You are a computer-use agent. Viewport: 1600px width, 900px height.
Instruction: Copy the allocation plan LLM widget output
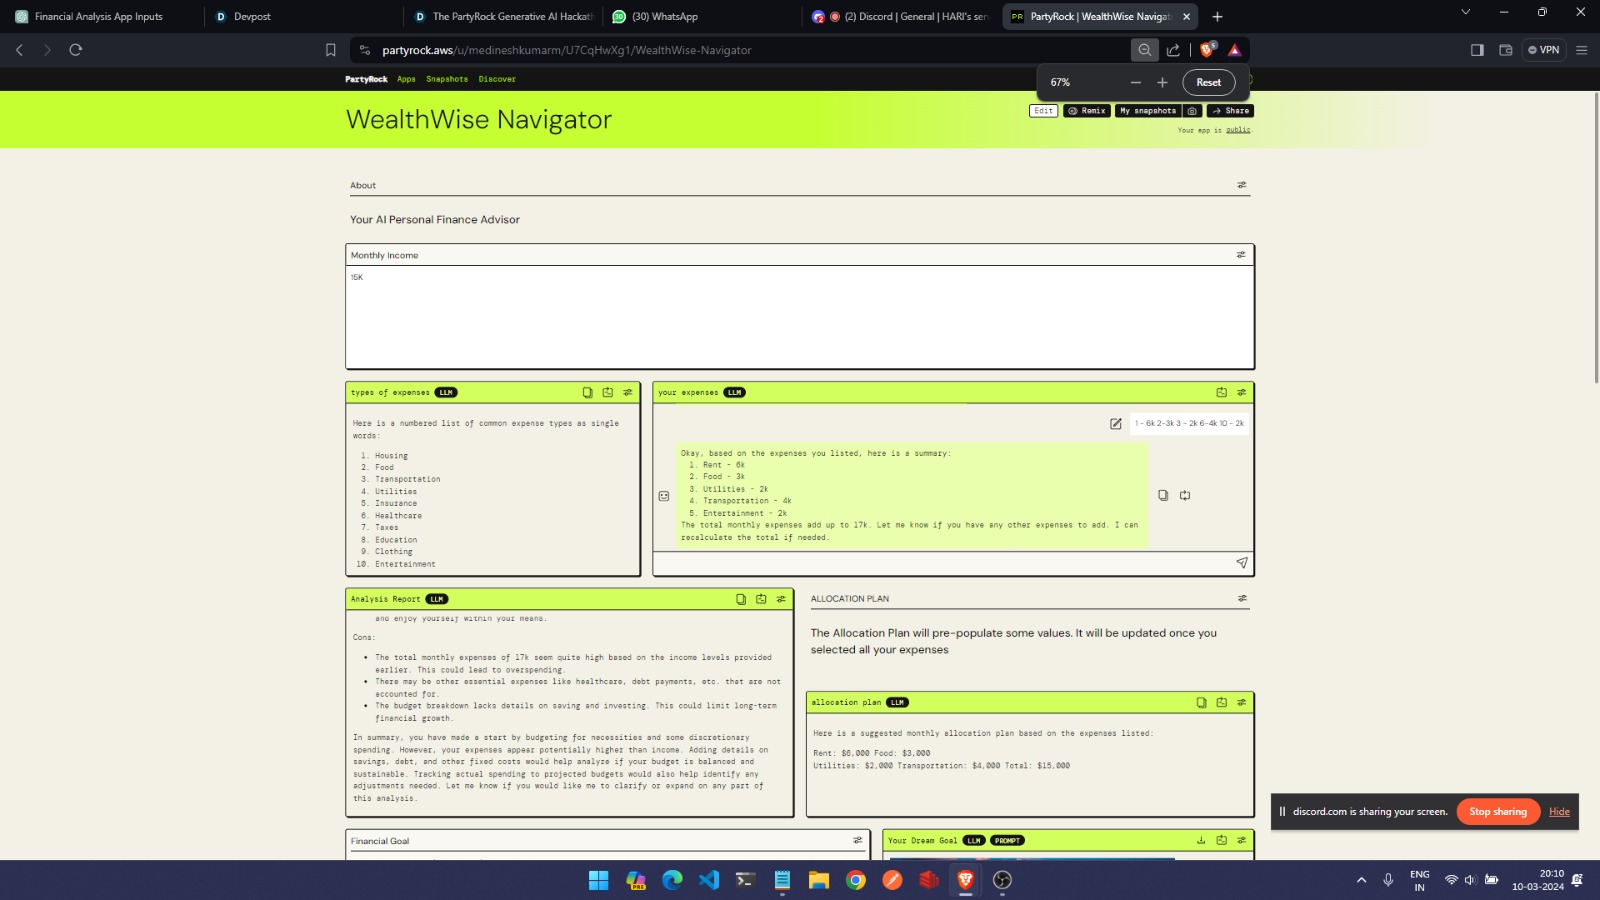click(x=1201, y=702)
